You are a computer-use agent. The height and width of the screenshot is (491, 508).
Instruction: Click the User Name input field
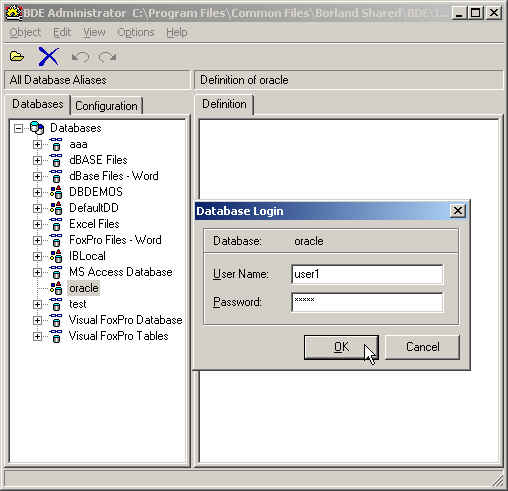click(367, 274)
